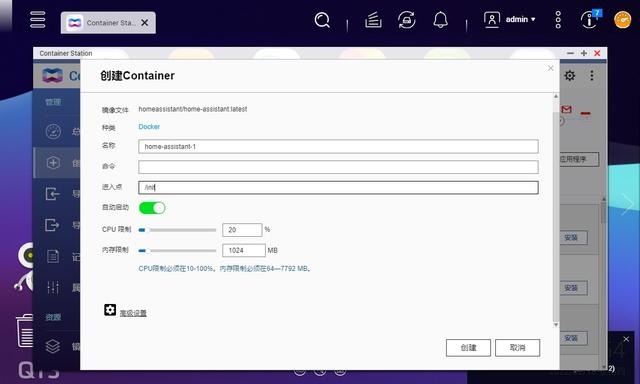
Task: Click the entrypoint field containing /init
Action: pyautogui.click(x=338, y=188)
